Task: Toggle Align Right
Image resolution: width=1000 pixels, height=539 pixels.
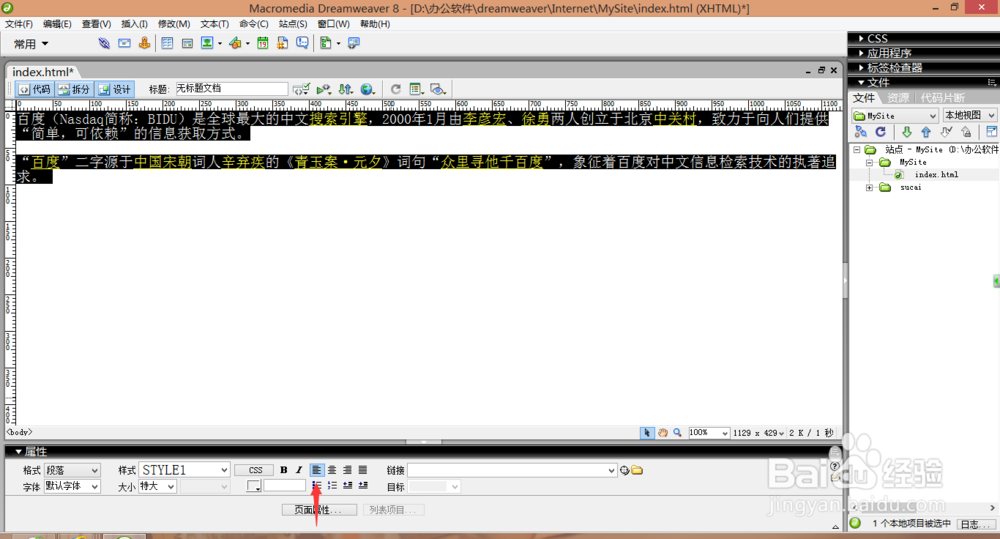Action: tap(347, 470)
